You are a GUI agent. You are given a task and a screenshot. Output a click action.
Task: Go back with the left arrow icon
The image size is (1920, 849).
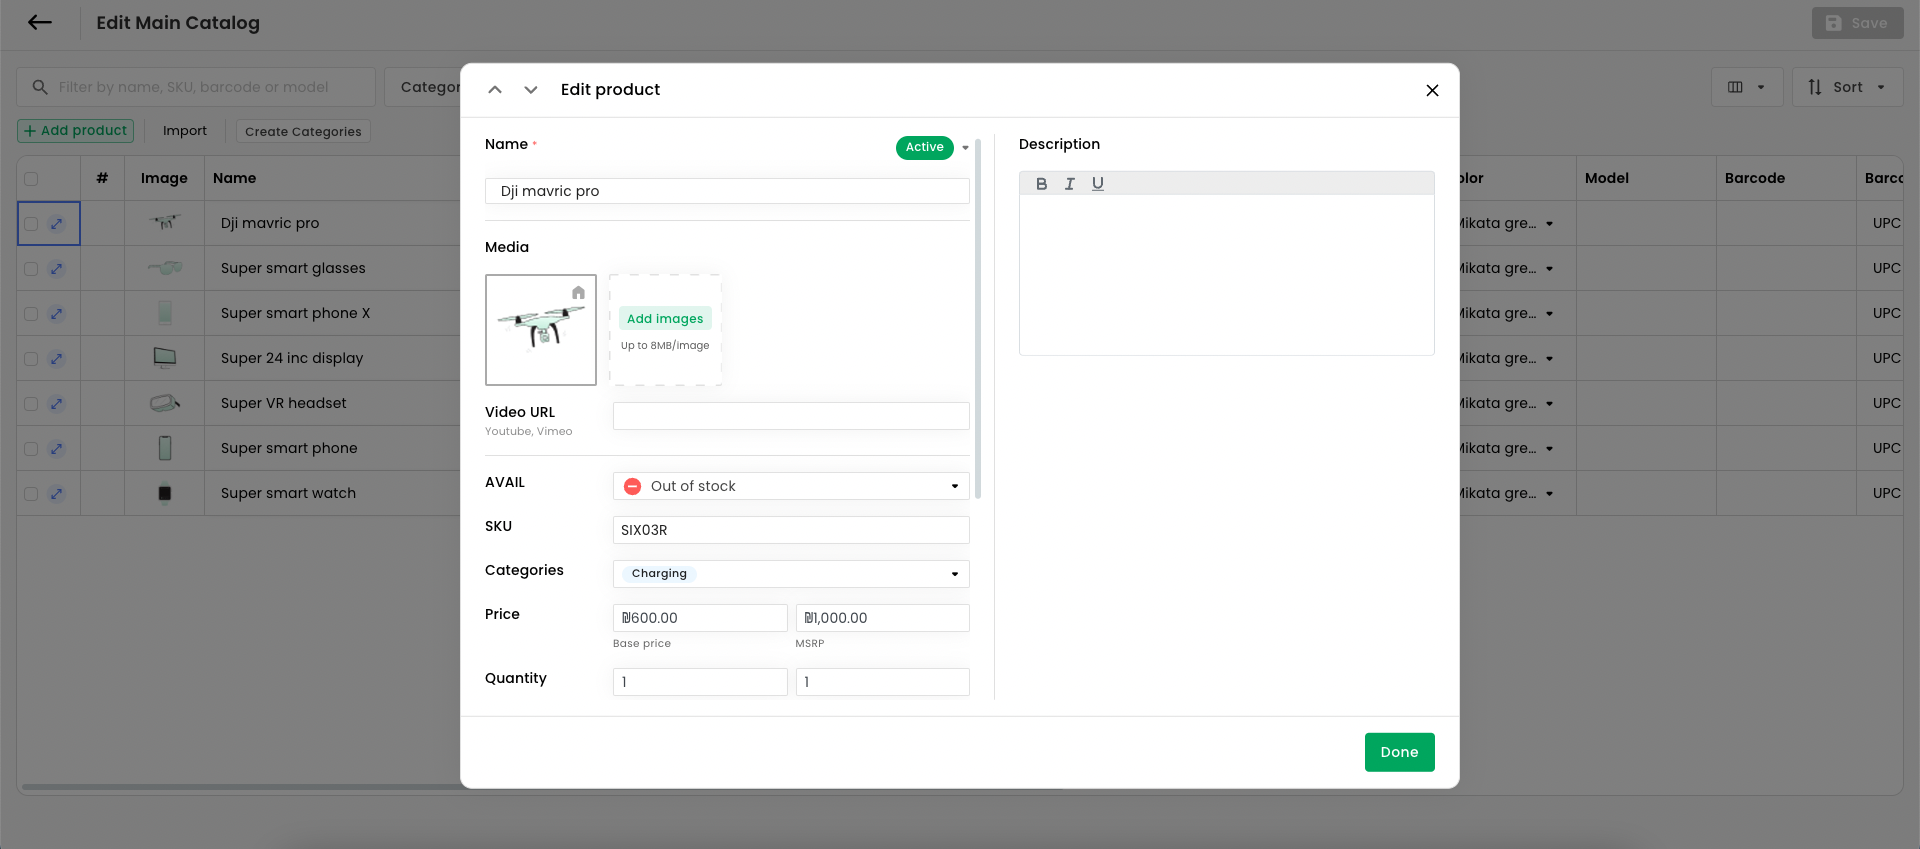[40, 22]
